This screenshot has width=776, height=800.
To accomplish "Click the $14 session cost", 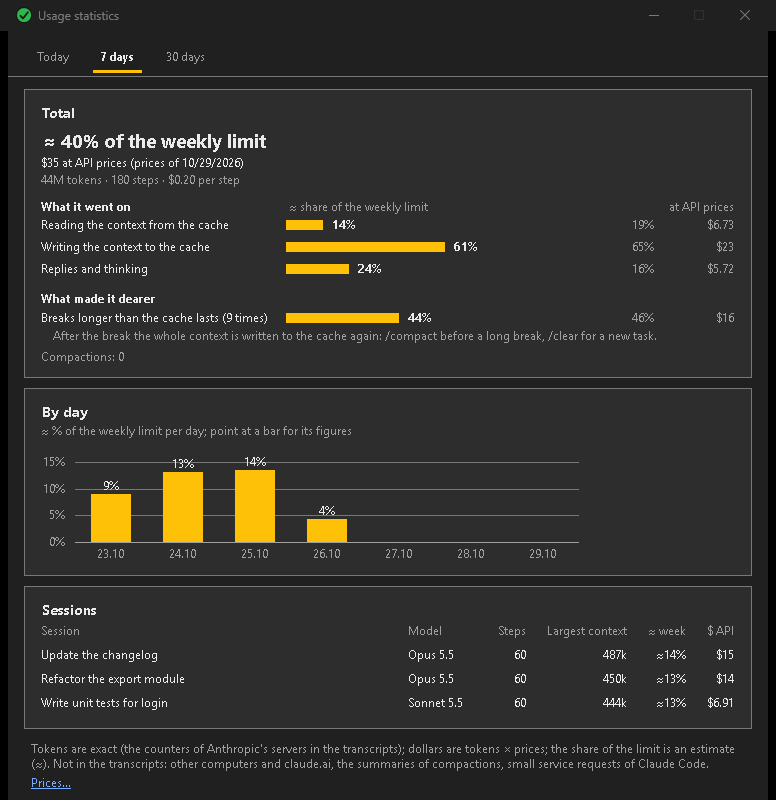I will [725, 679].
